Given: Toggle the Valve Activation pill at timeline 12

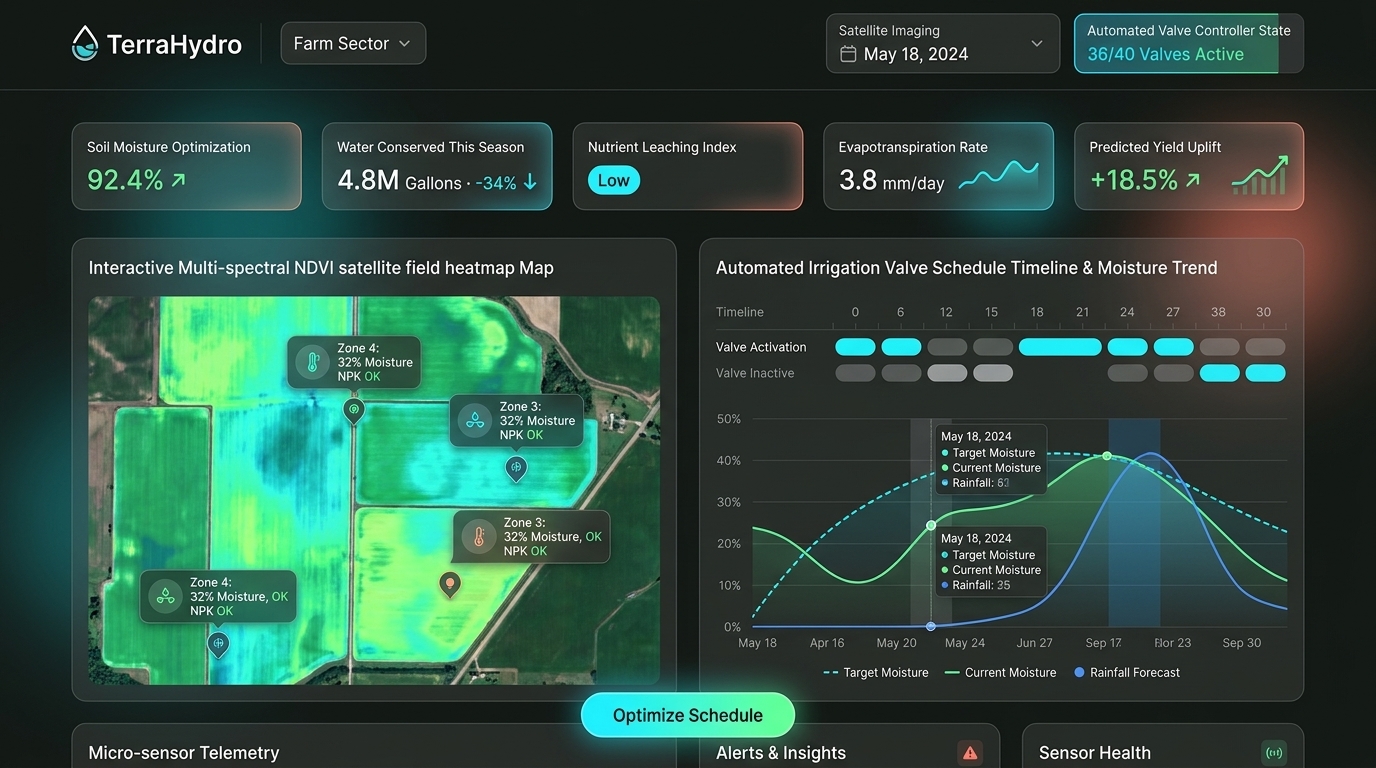Looking at the screenshot, I should (x=947, y=347).
